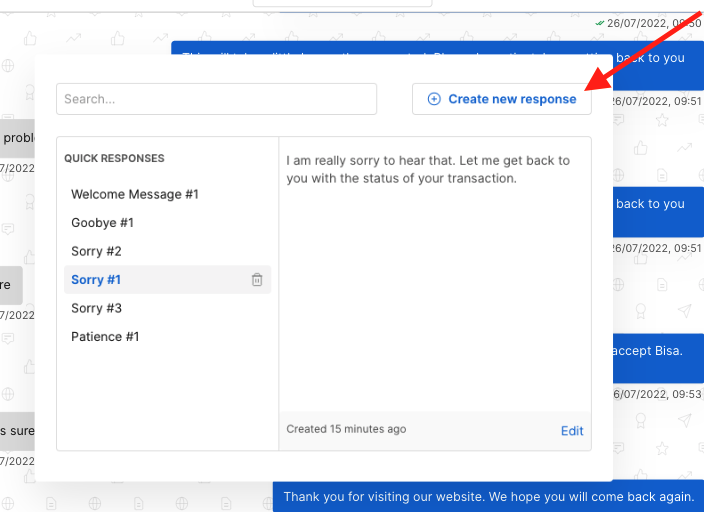Click the Create new response button text
This screenshot has width=704, height=512.
pyautogui.click(x=512, y=99)
